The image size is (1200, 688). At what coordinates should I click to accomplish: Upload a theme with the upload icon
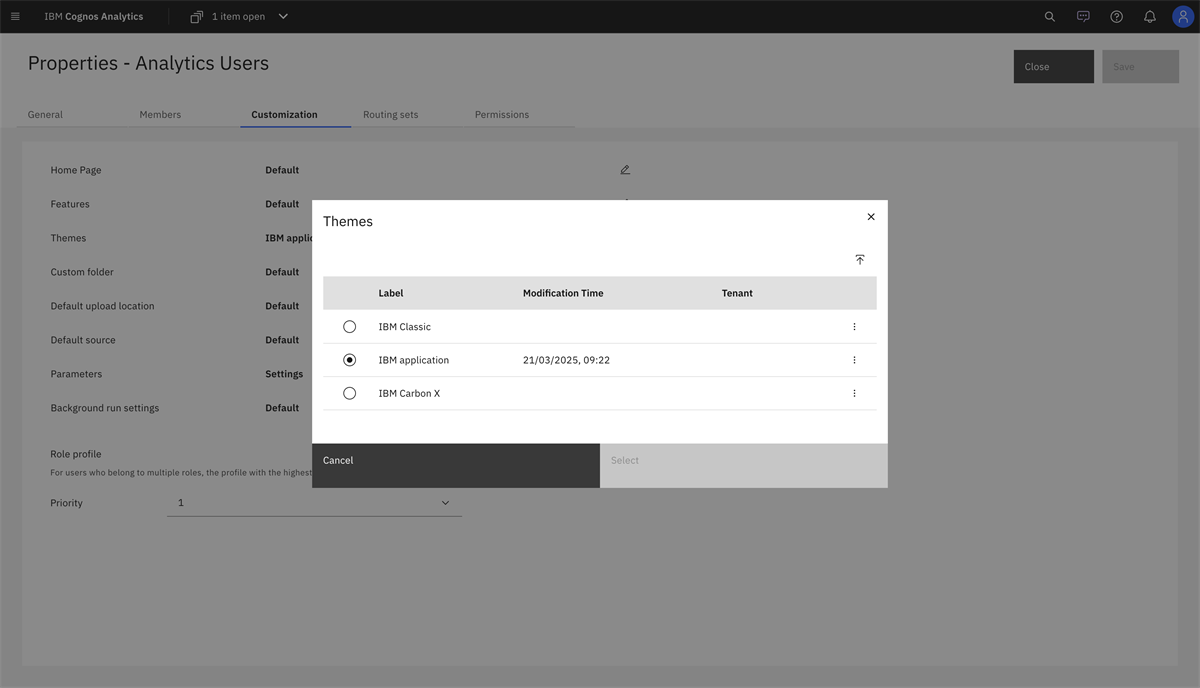point(860,259)
